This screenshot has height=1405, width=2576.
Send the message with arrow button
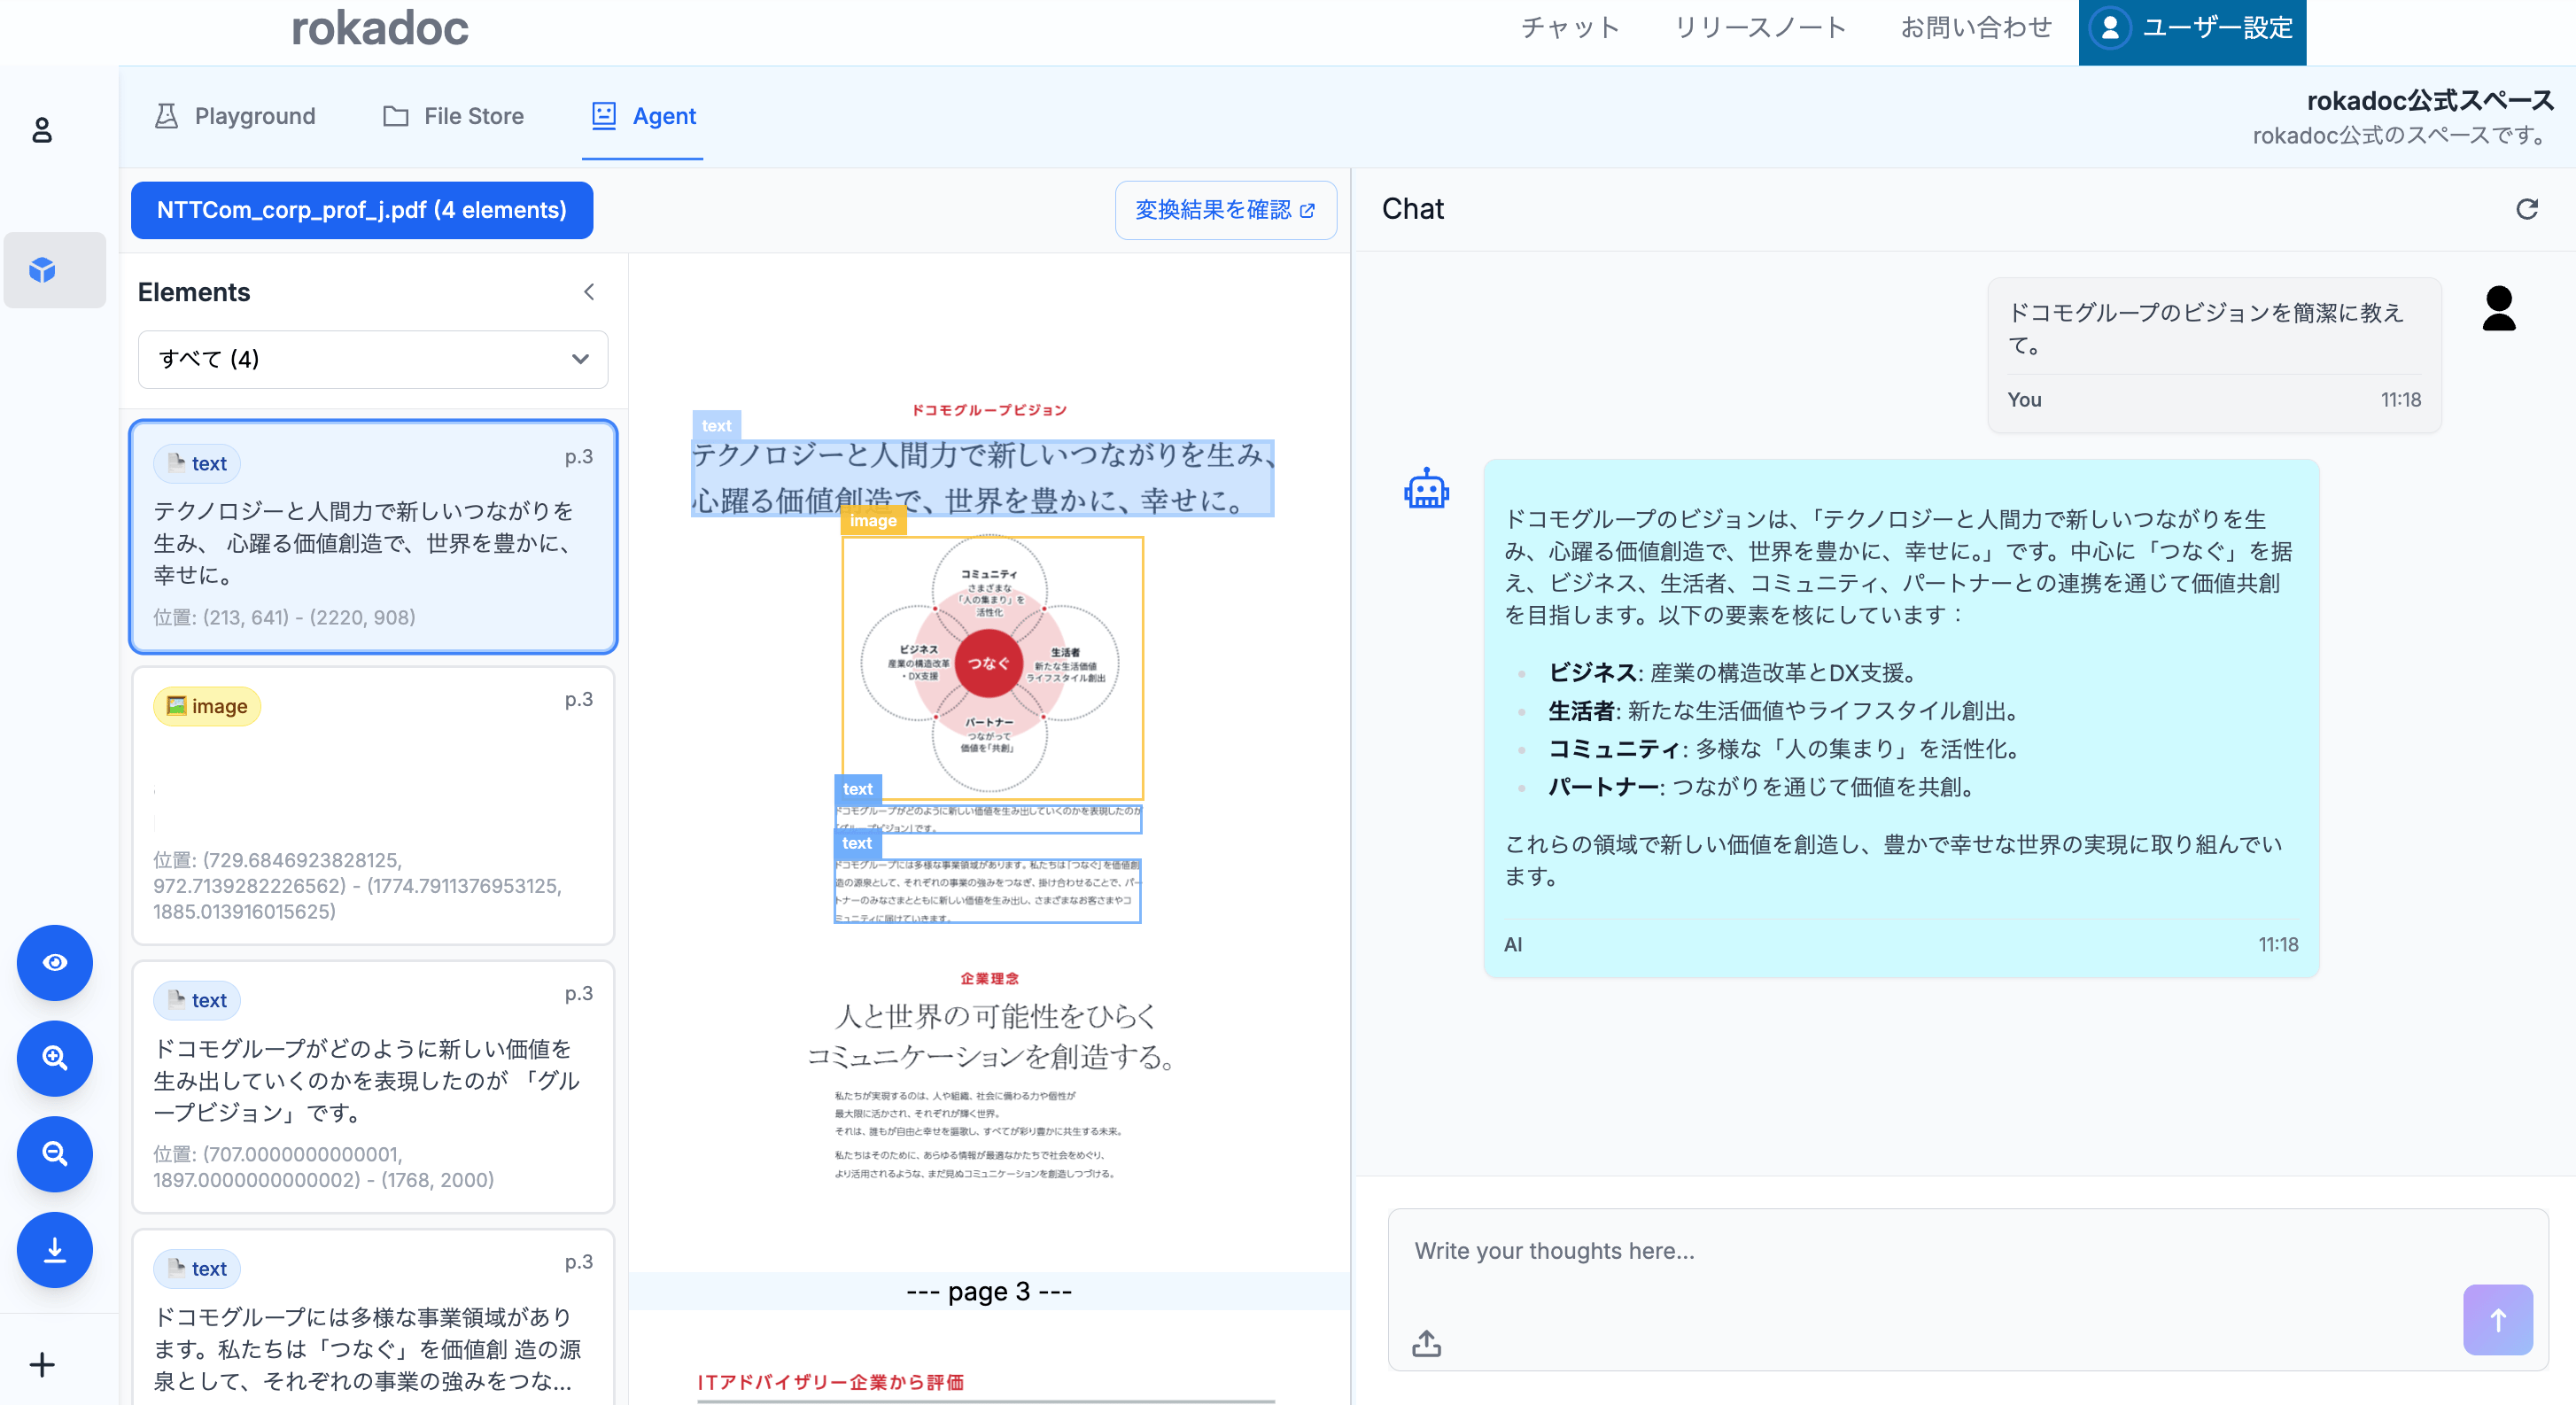(x=2497, y=1320)
